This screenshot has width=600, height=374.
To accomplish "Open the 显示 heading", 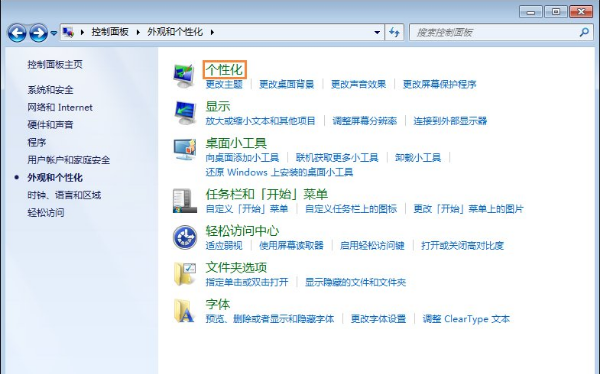I will pos(218,106).
